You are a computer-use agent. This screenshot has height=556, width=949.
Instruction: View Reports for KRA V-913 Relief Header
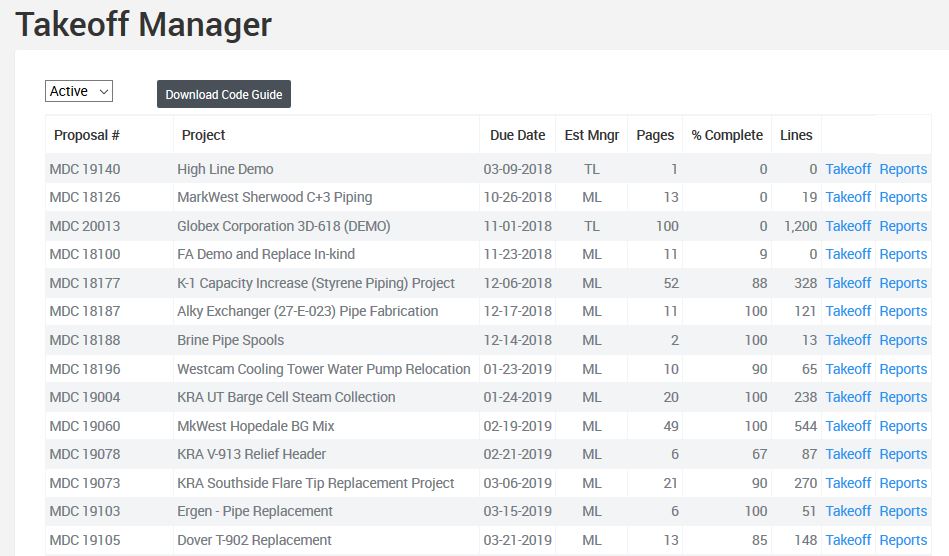pyautogui.click(x=903, y=454)
